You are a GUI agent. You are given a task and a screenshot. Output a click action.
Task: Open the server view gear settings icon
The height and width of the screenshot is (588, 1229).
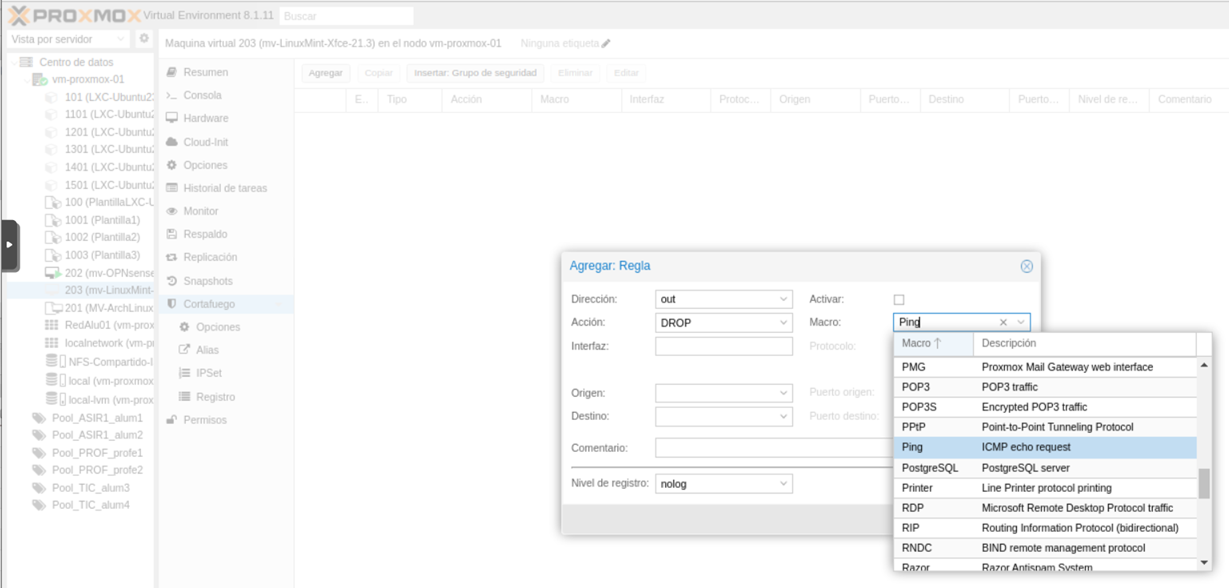144,39
